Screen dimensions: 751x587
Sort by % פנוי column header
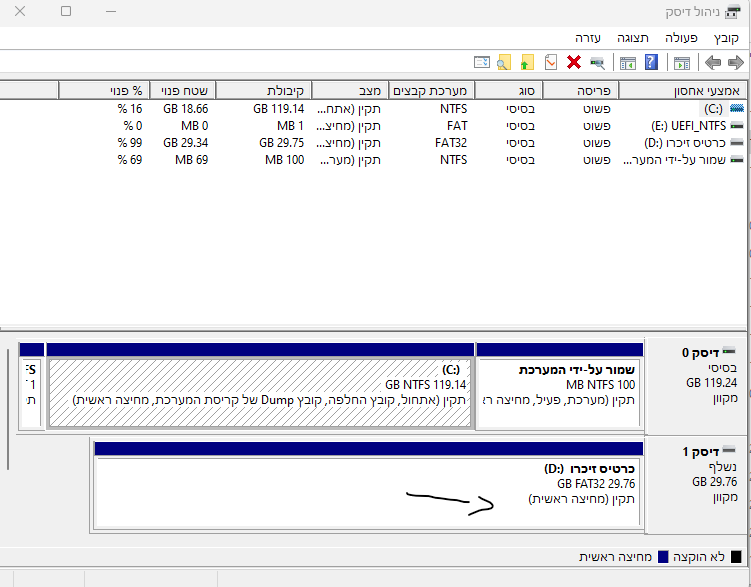(x=104, y=90)
